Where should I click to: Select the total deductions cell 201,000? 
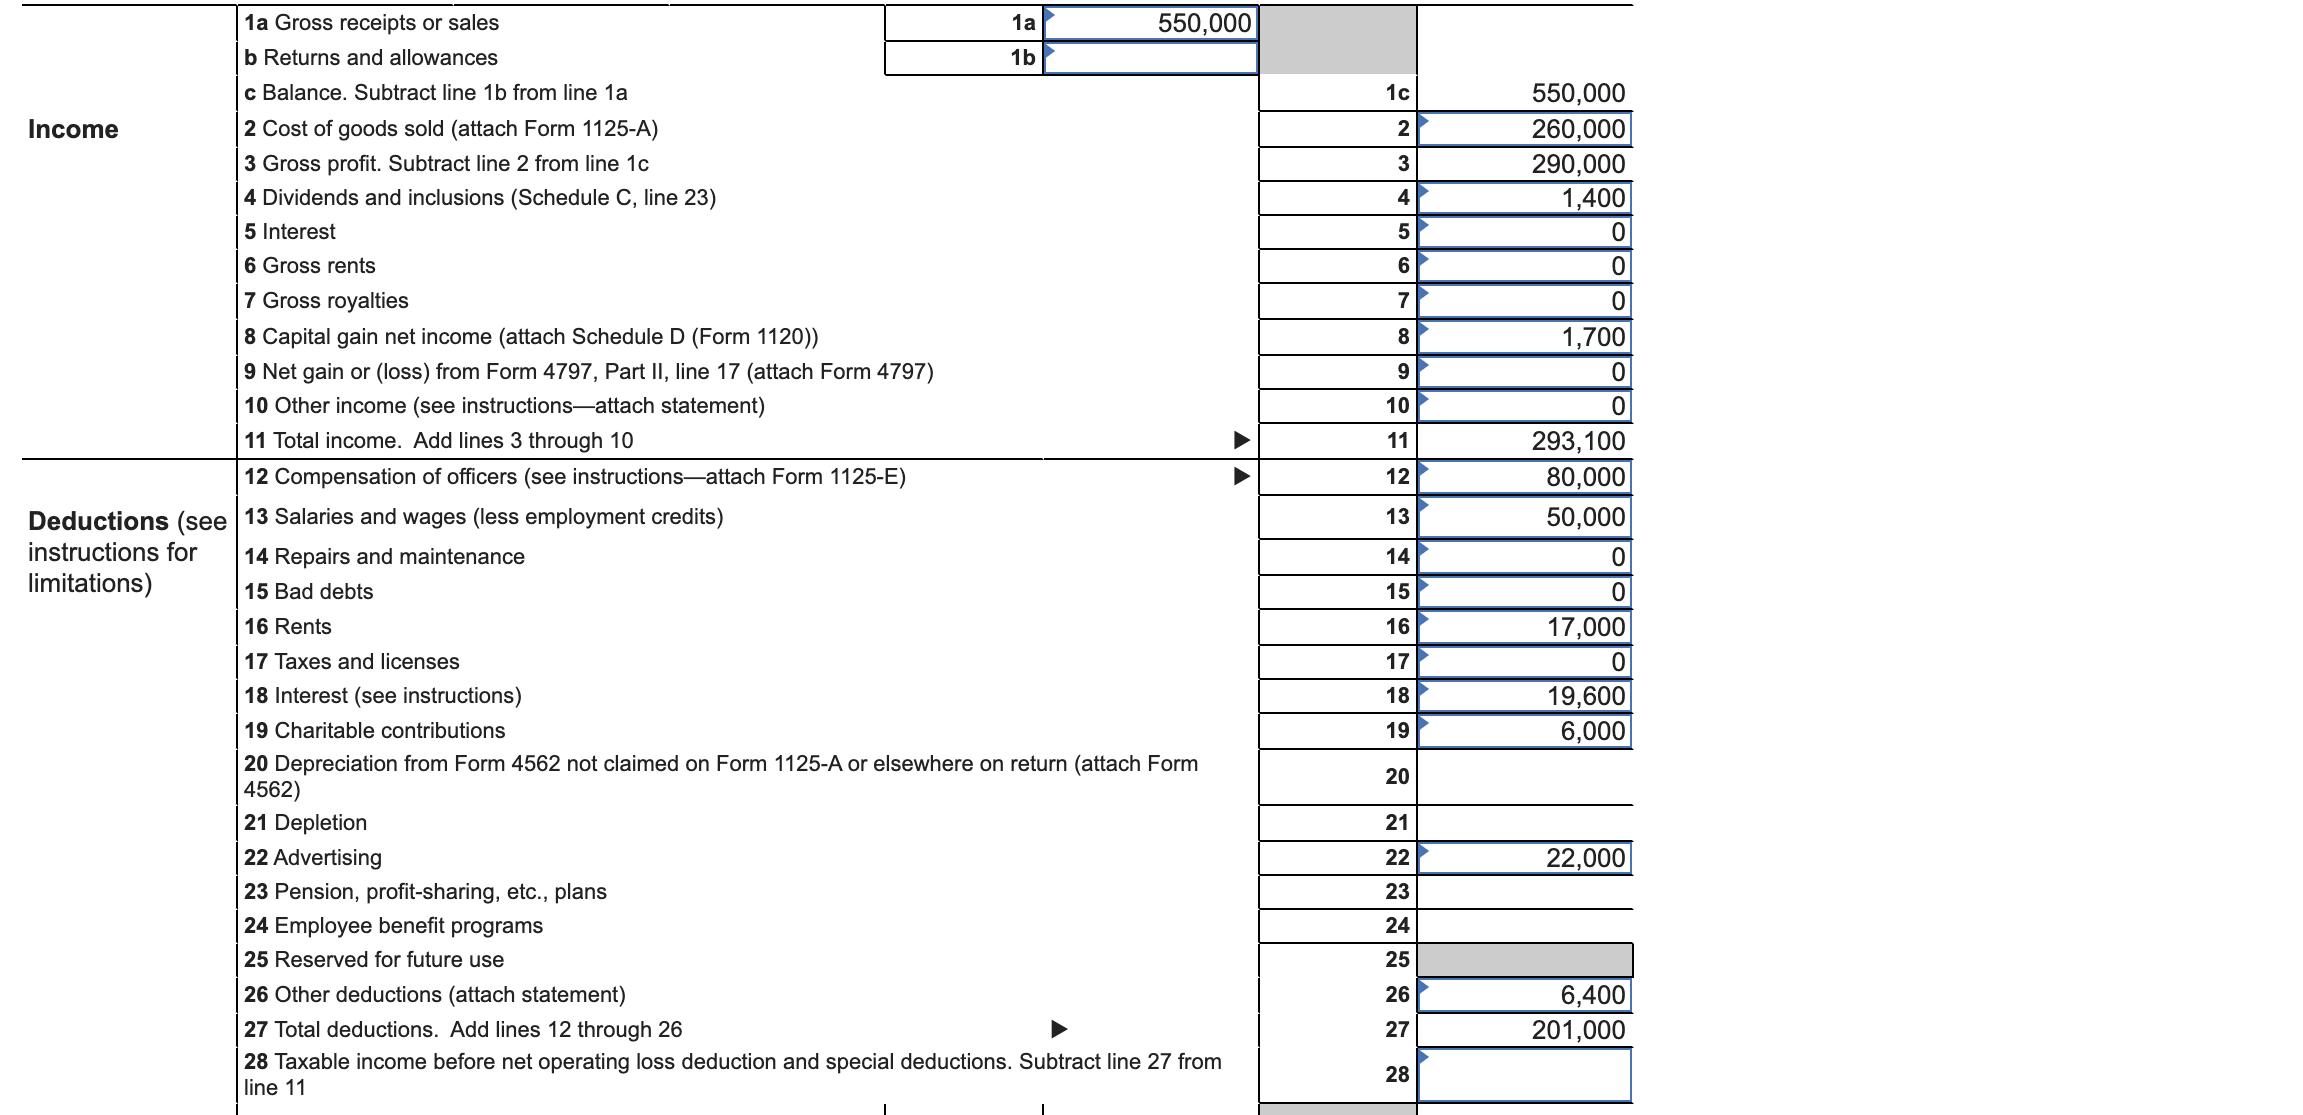pos(1524,1030)
